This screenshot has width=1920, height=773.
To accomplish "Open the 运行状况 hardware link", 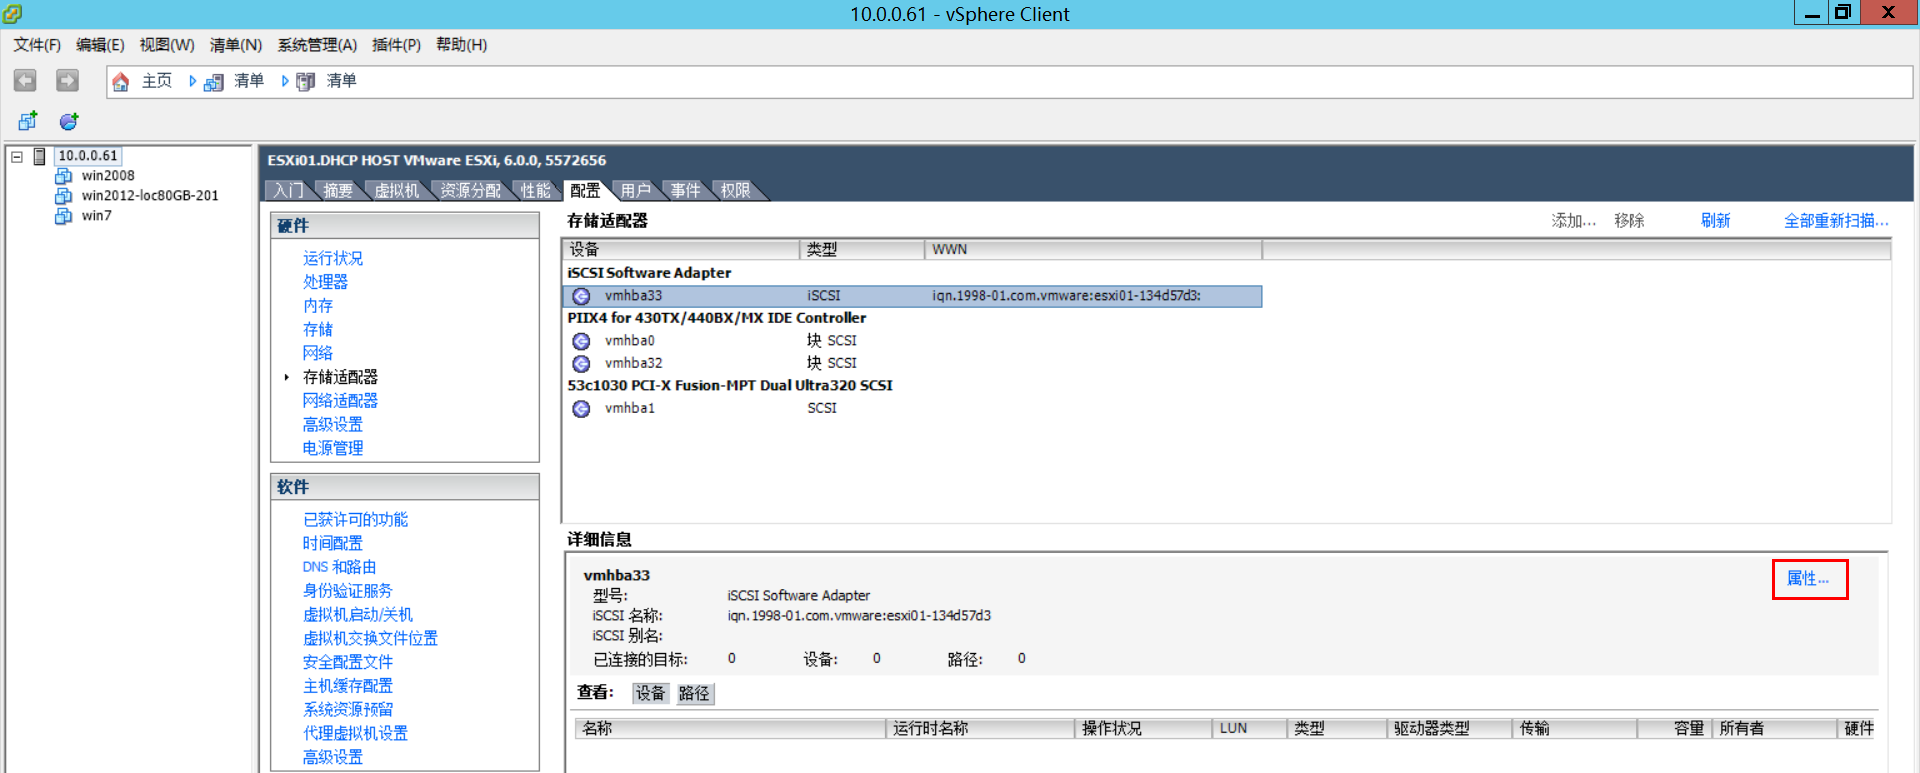I will point(333,259).
